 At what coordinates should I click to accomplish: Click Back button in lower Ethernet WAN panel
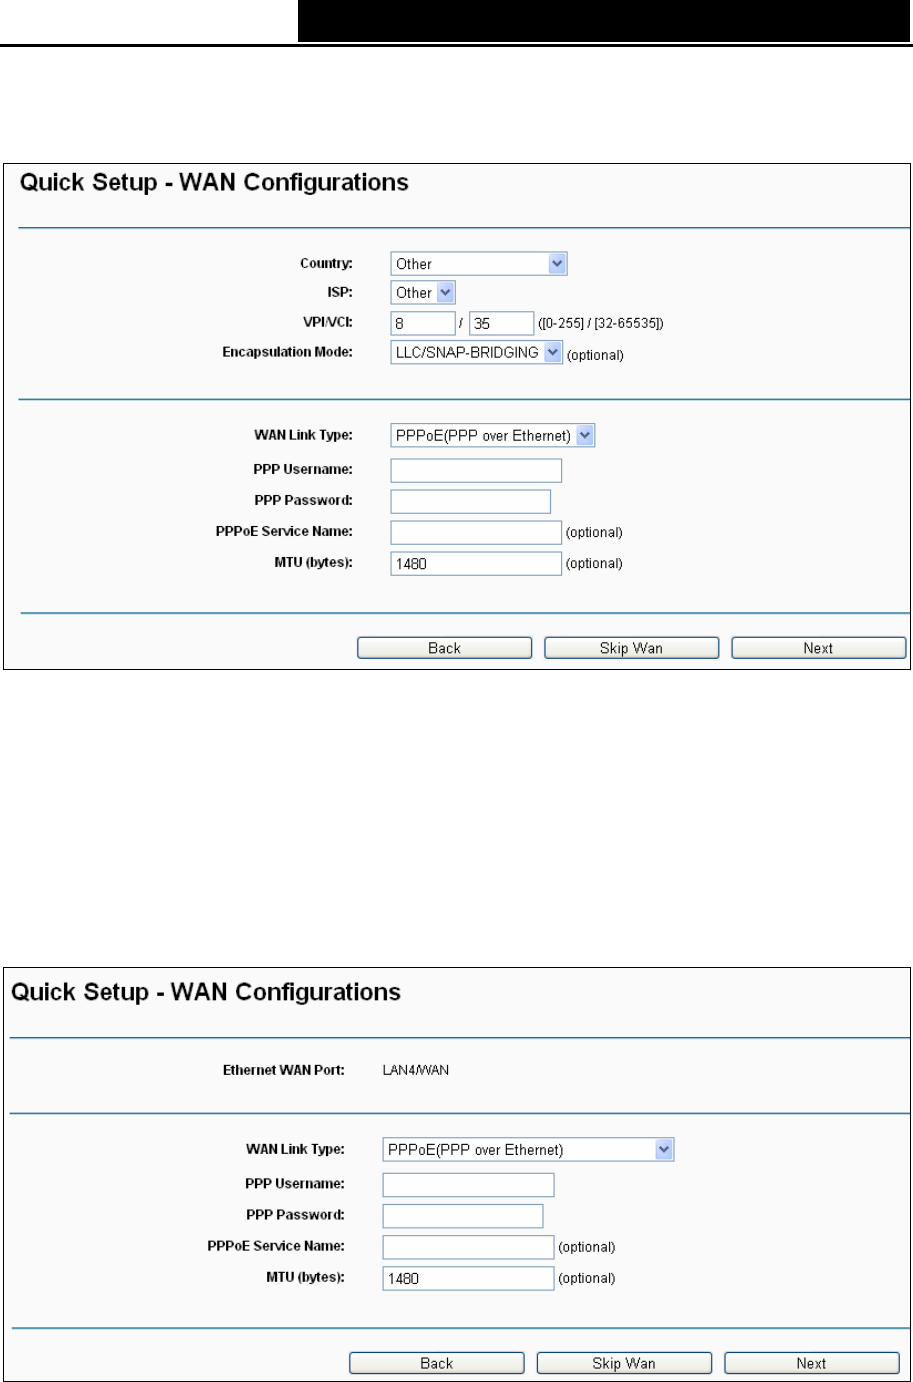click(436, 1363)
